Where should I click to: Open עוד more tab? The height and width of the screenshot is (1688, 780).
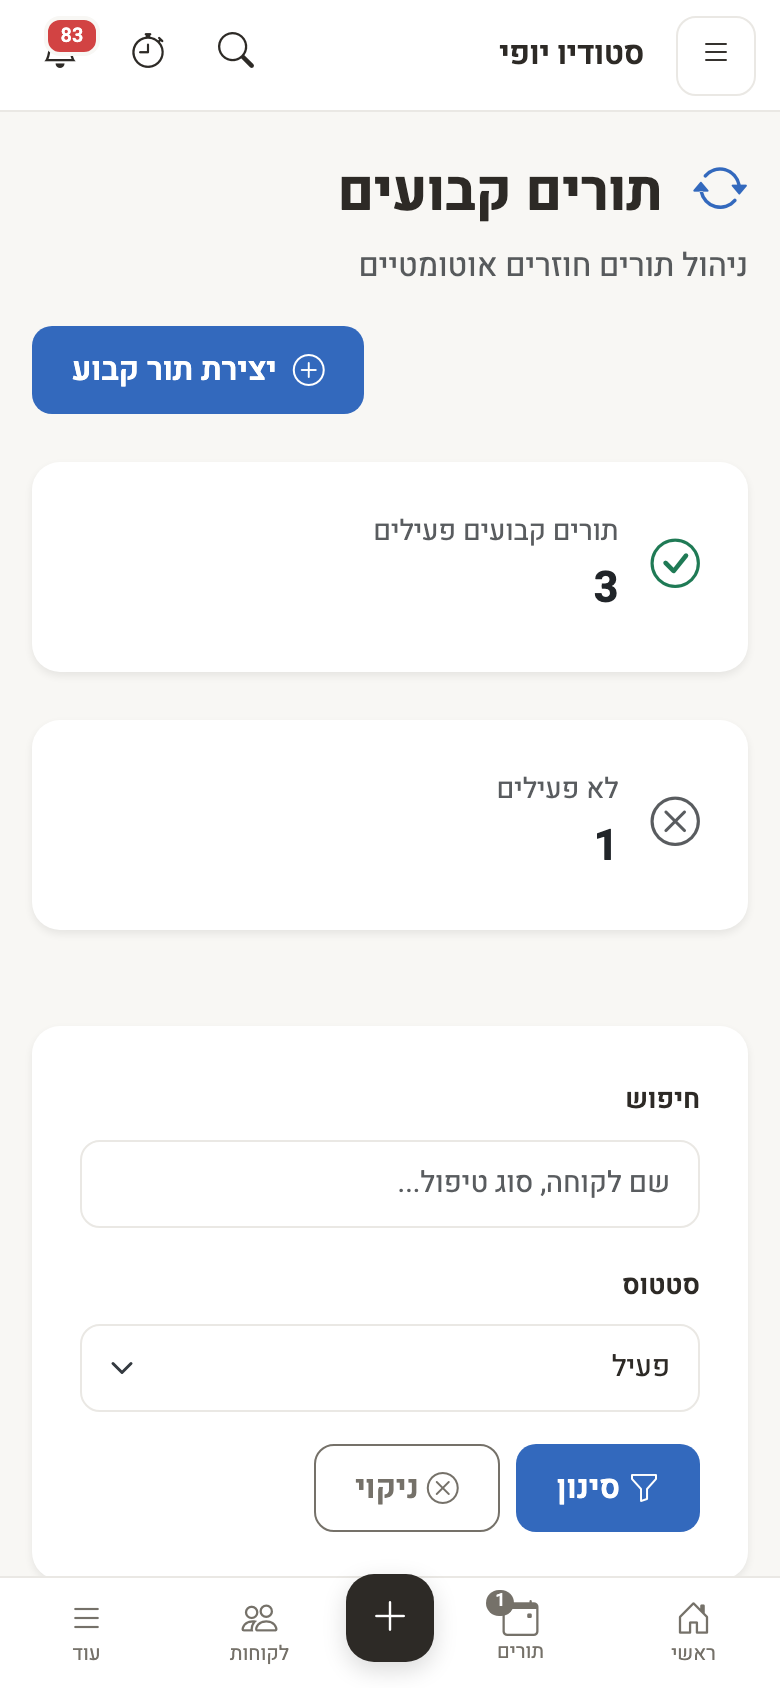[x=87, y=1632]
